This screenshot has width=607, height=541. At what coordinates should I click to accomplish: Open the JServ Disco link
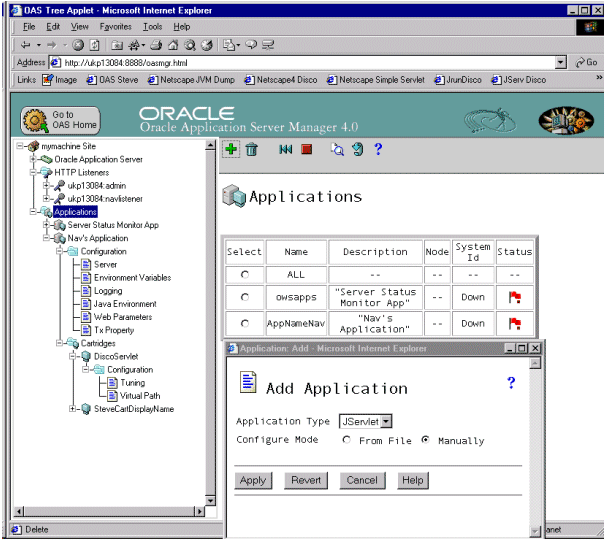pyautogui.click(x=519, y=80)
